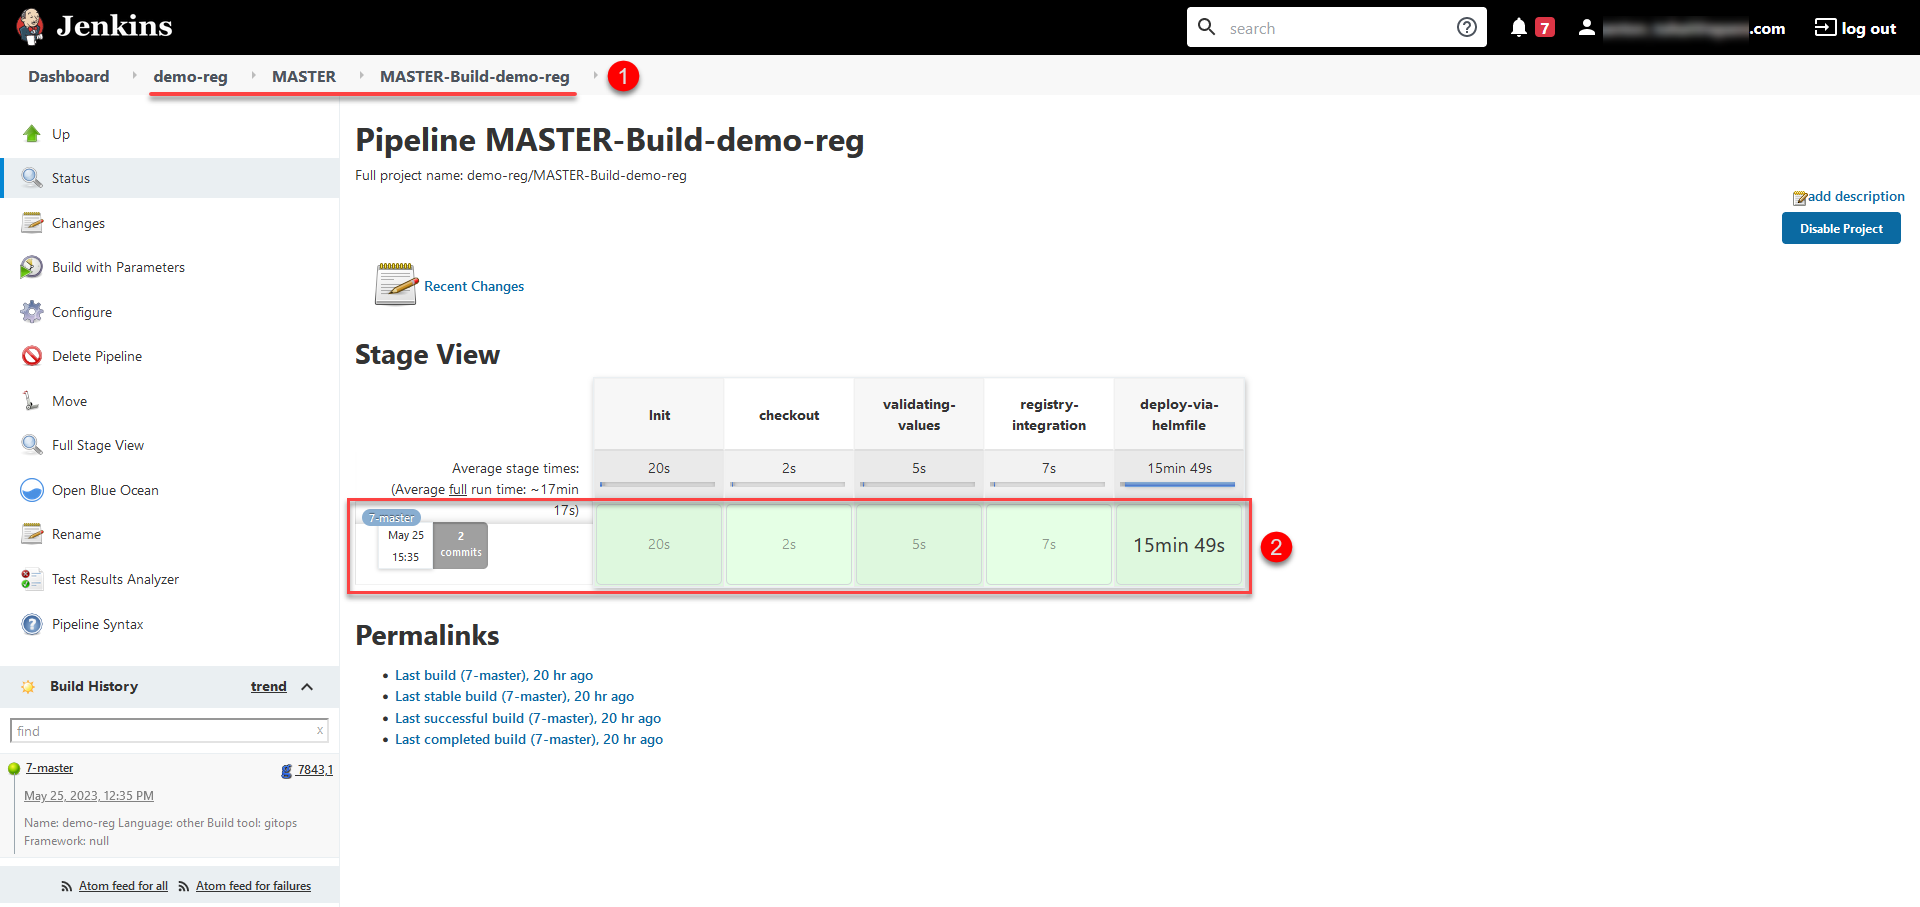Expand breadcrumb arrow after Dashboard
The image size is (1920, 907).
(x=134, y=75)
